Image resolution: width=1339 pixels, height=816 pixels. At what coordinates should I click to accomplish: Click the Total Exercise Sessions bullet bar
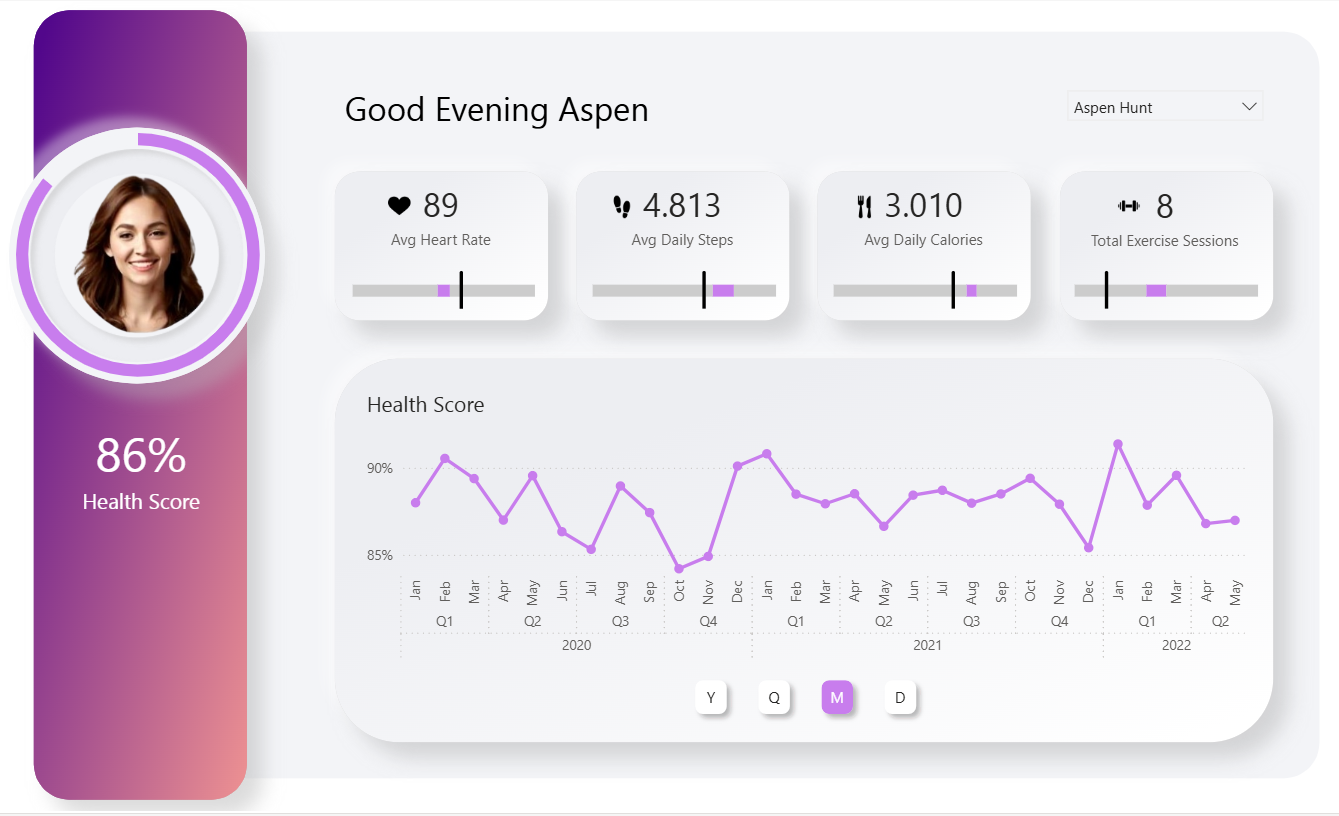[x=1166, y=290]
